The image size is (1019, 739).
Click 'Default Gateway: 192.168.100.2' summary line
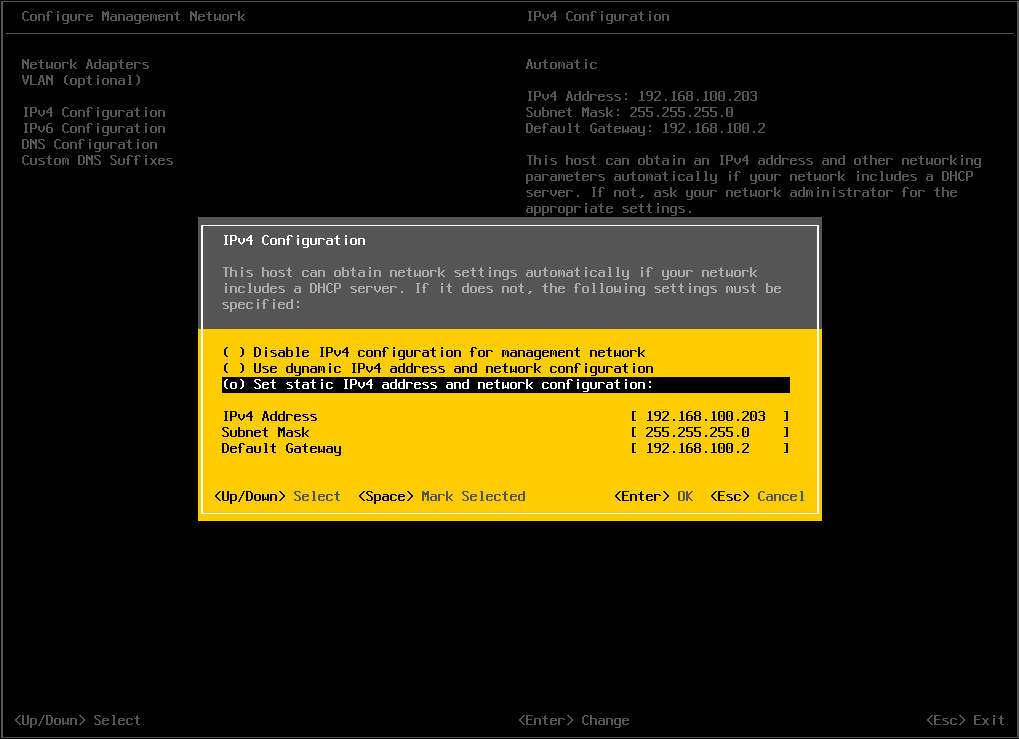click(x=645, y=129)
